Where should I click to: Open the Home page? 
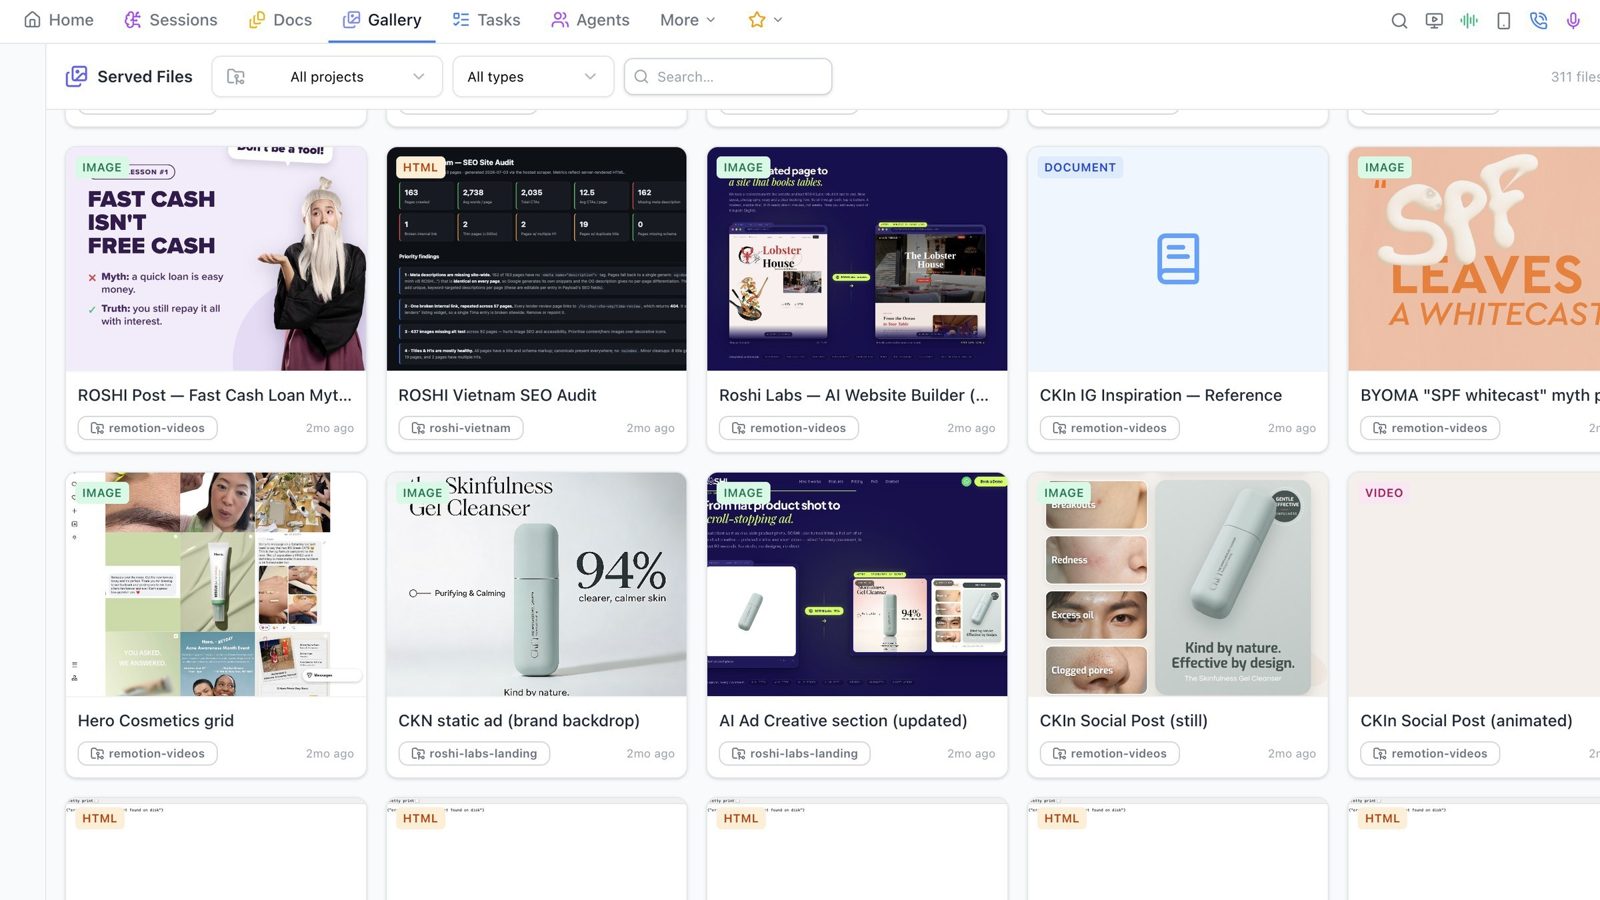point(58,20)
